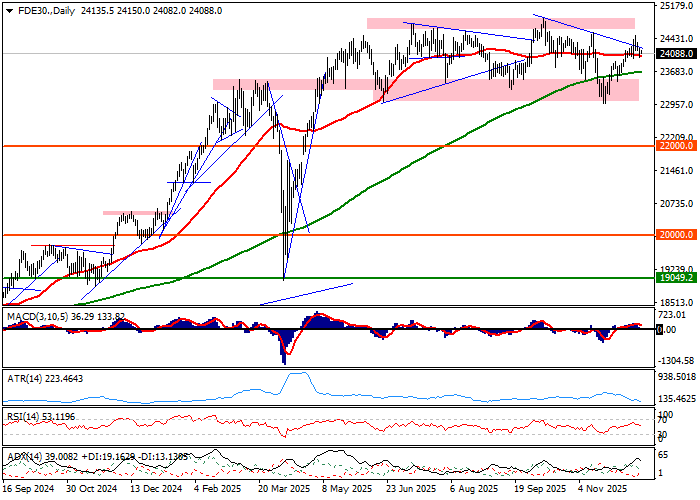700x500 pixels.
Task: Select the 20000.0 orange price label
Action: [x=676, y=235]
